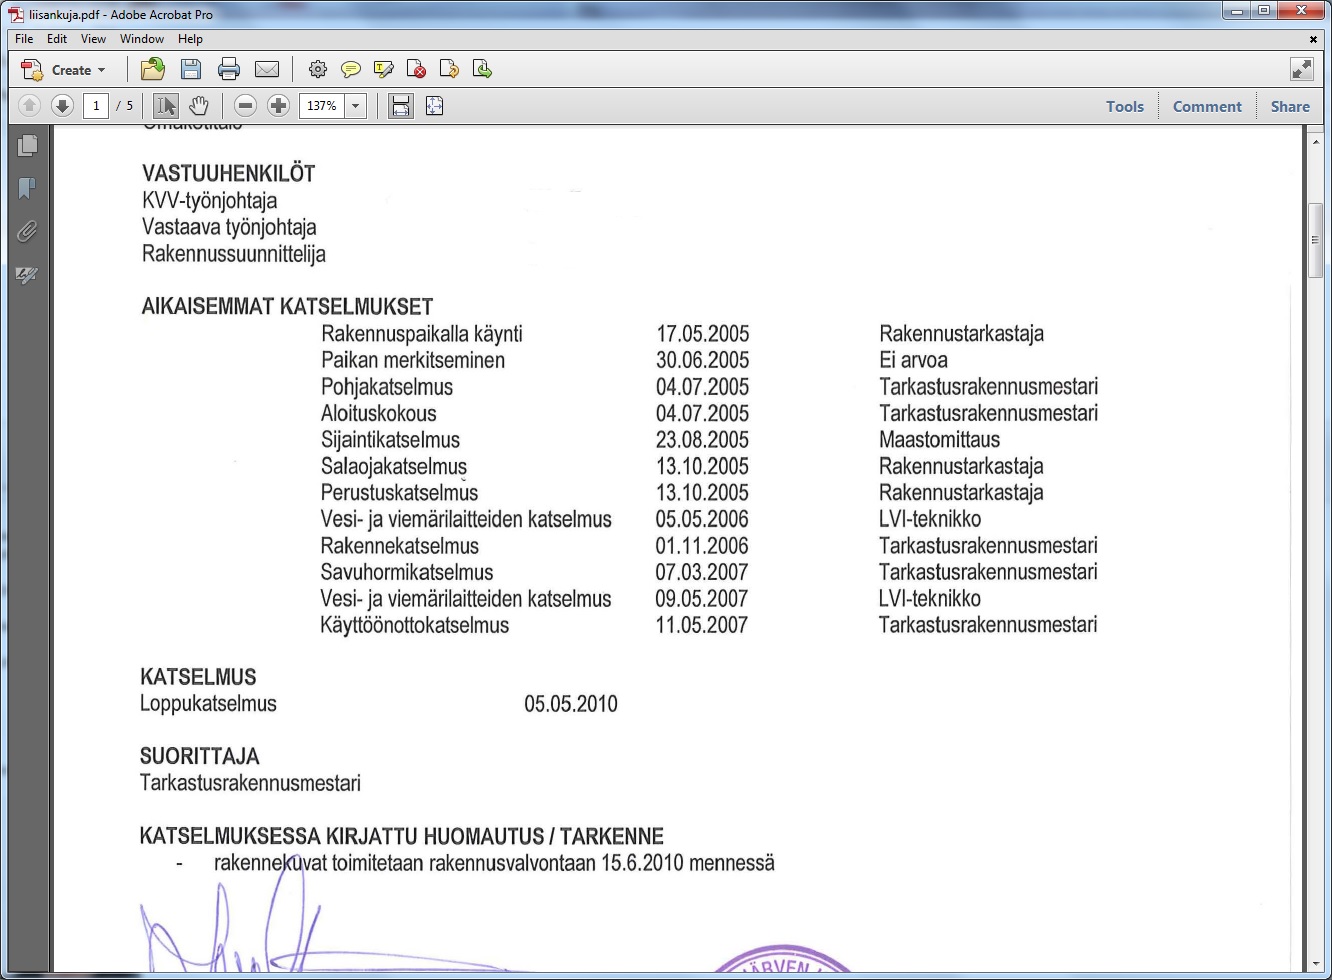Print the document with the printer icon
1332x980 pixels.
[x=229, y=69]
